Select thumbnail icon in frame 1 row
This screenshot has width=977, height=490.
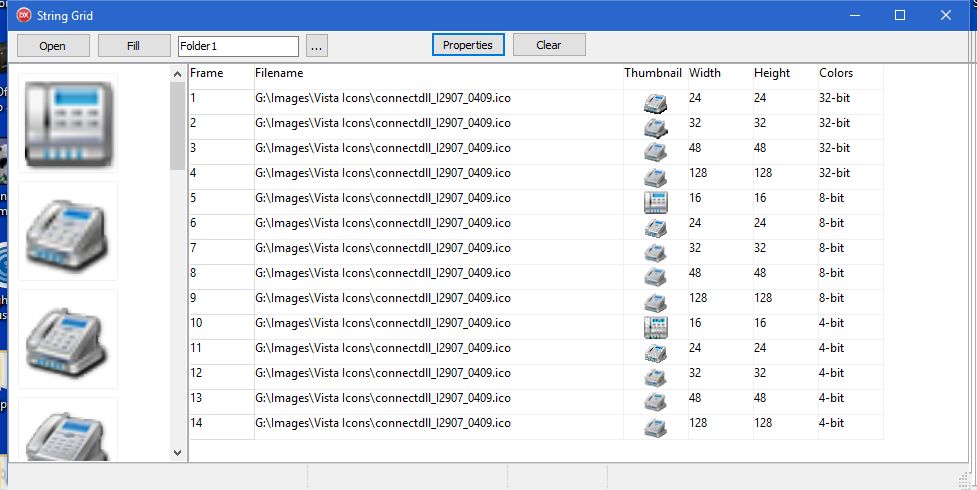click(x=655, y=102)
